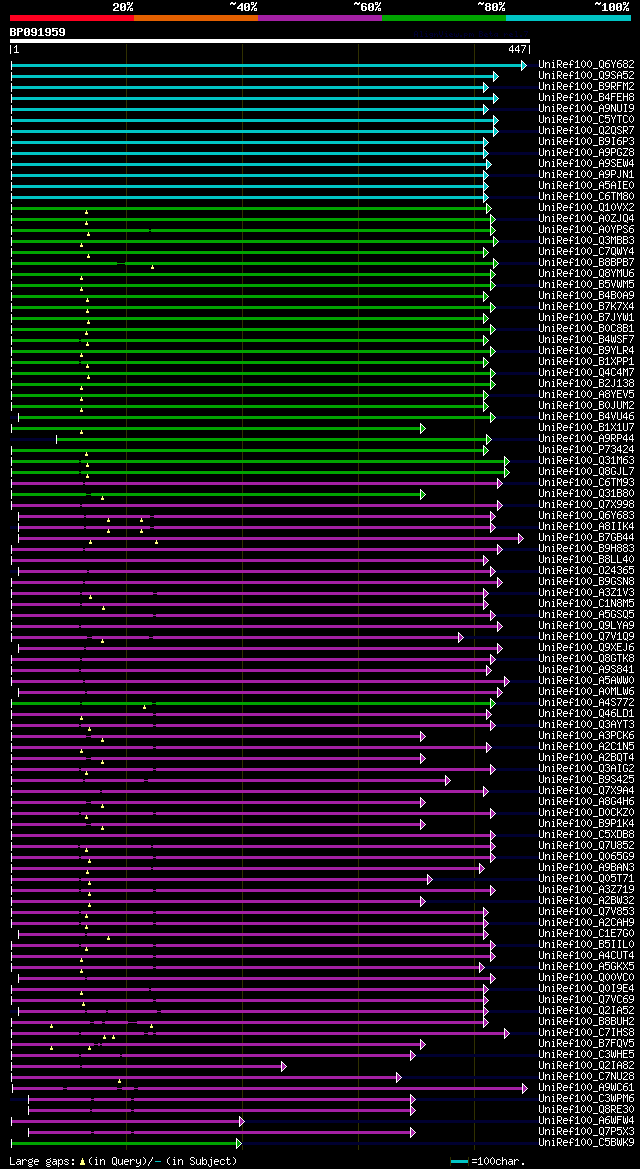
Task: Open the UniRef100_Q9SA52 hit label
Action: [586, 75]
